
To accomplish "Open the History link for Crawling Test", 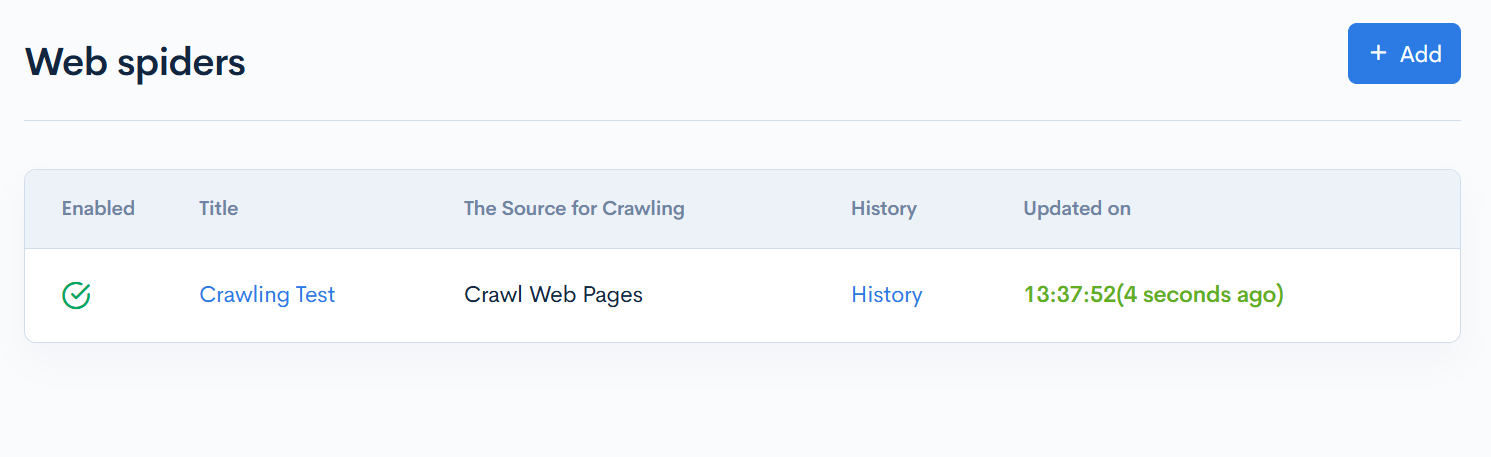I will pos(886,295).
